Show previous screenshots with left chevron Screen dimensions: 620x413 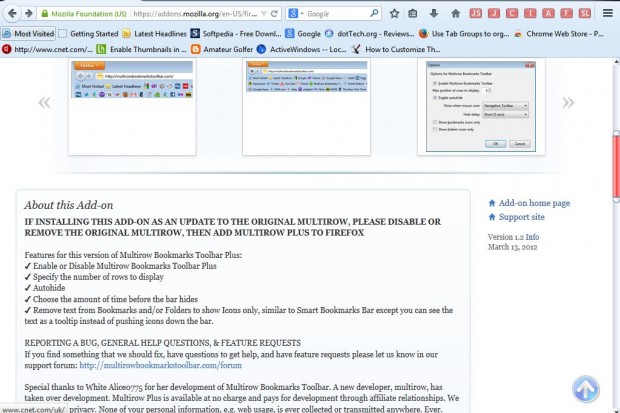[44, 103]
